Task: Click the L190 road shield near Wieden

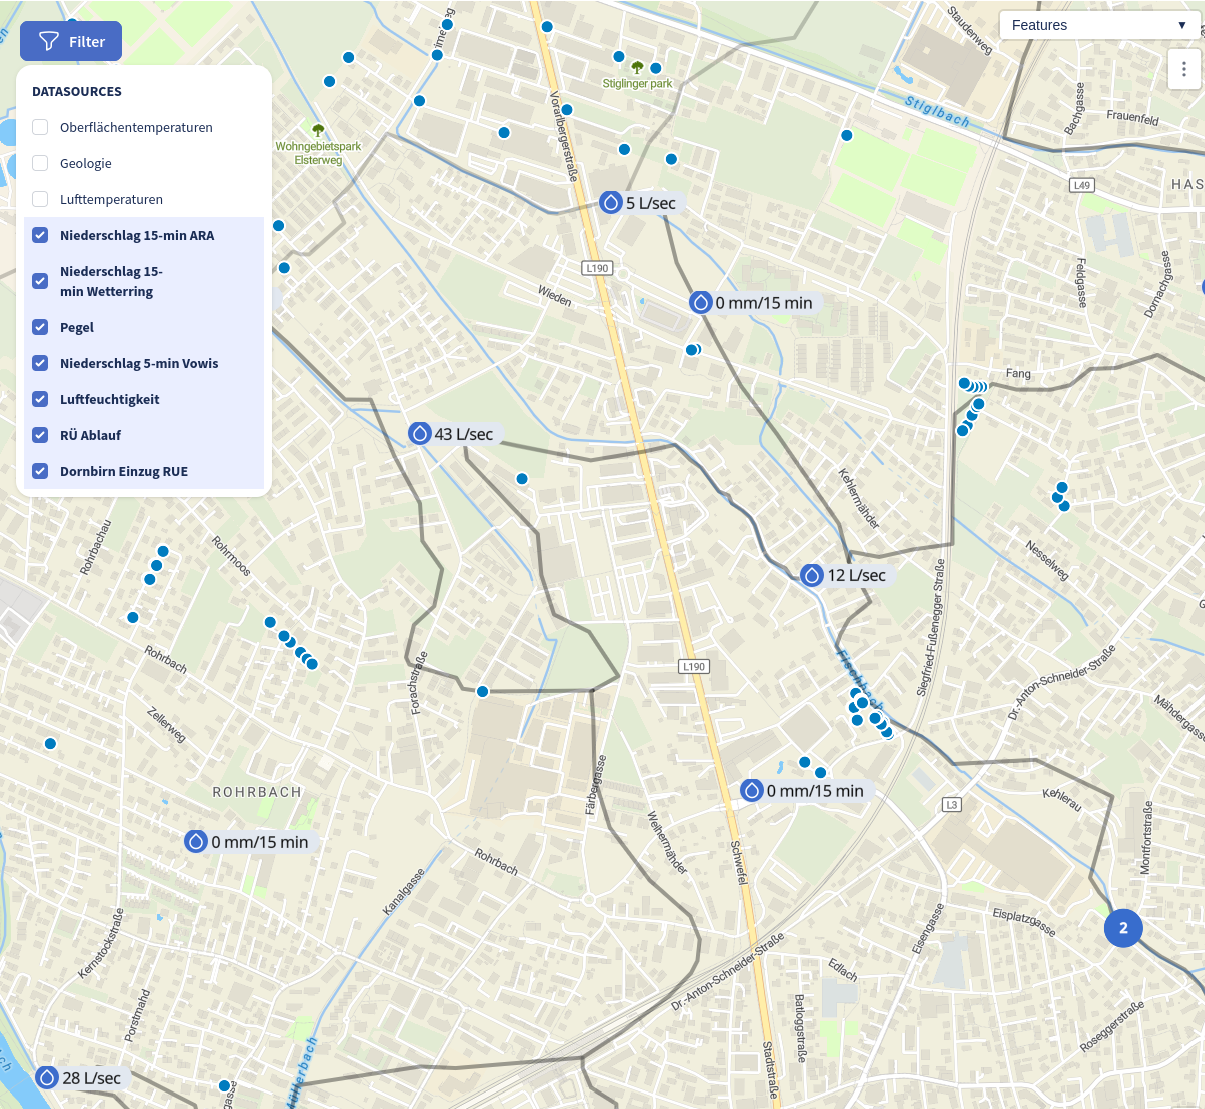Action: point(597,268)
